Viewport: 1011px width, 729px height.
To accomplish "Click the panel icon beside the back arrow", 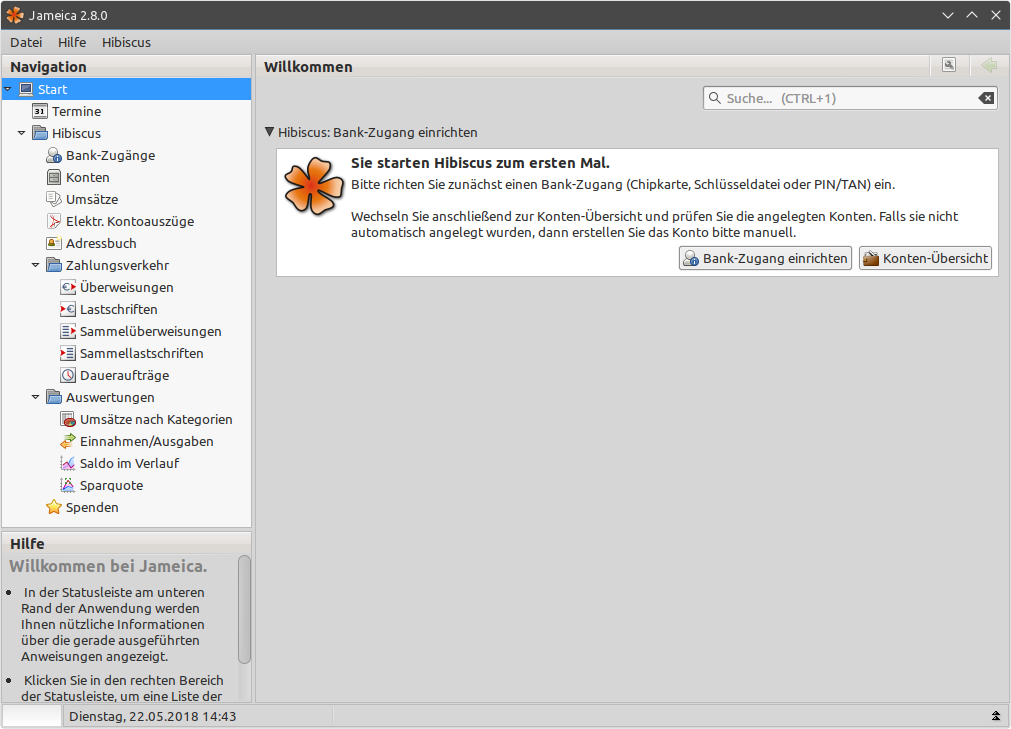I will 949,64.
